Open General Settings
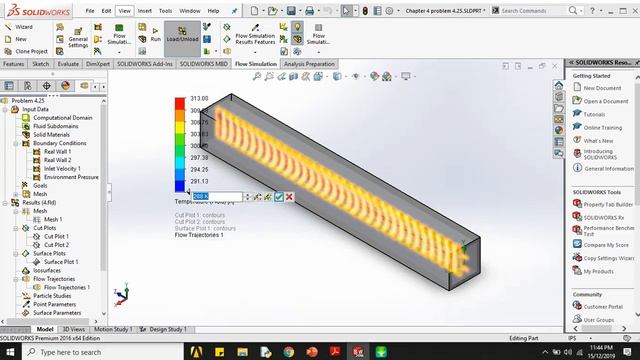 [x=78, y=38]
